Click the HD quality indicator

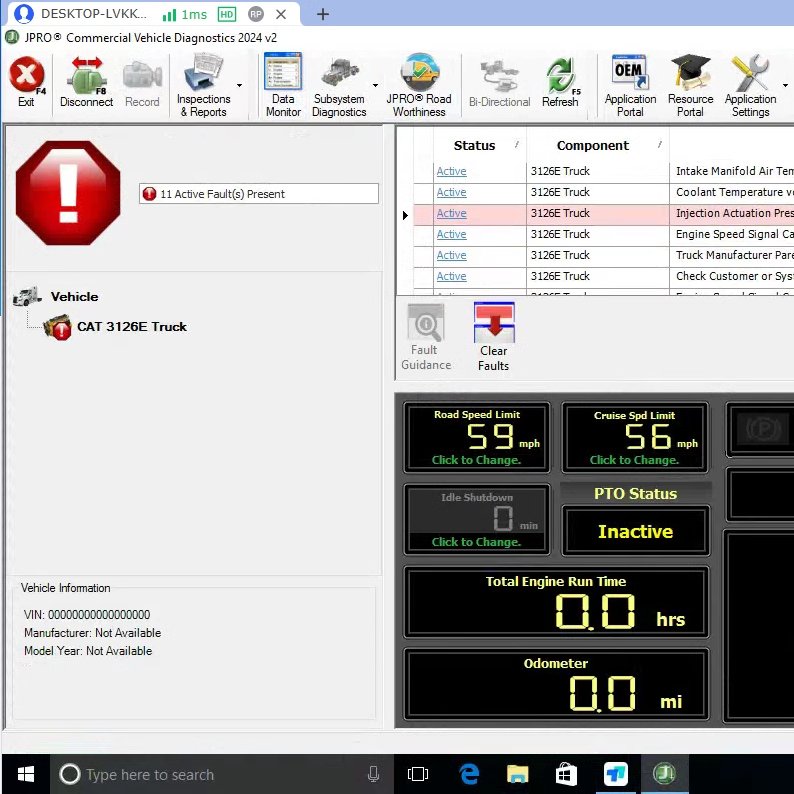226,14
